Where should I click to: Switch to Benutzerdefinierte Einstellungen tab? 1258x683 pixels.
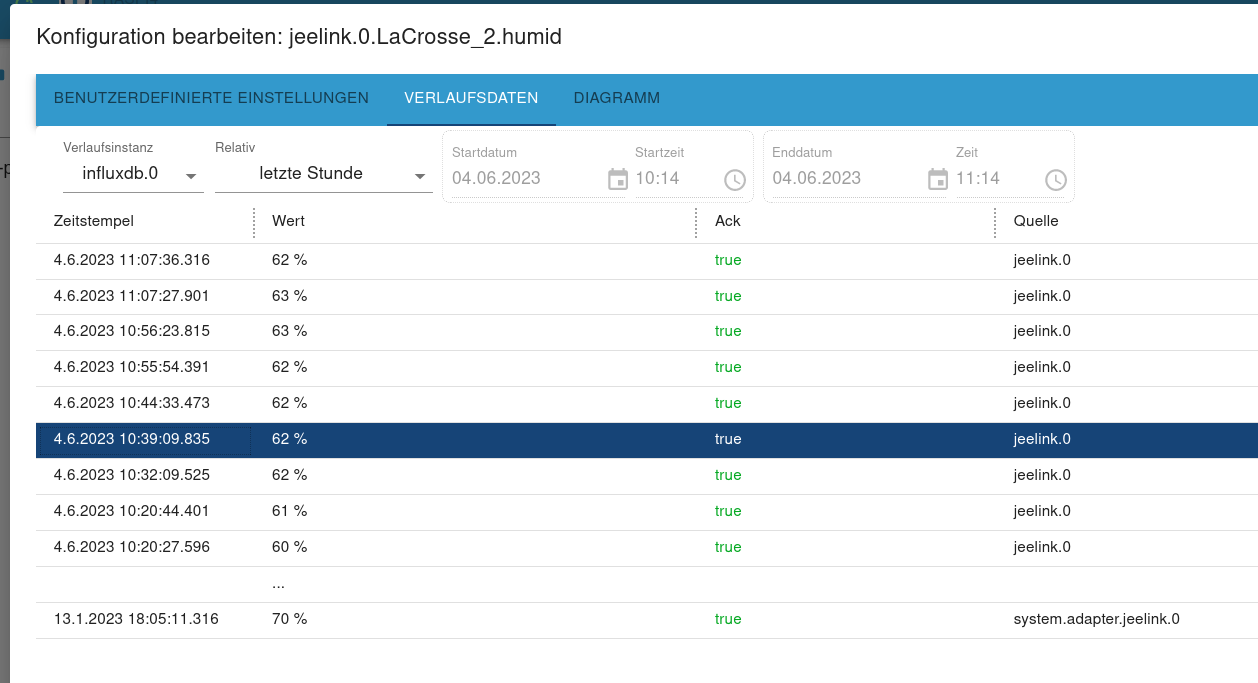coord(211,98)
